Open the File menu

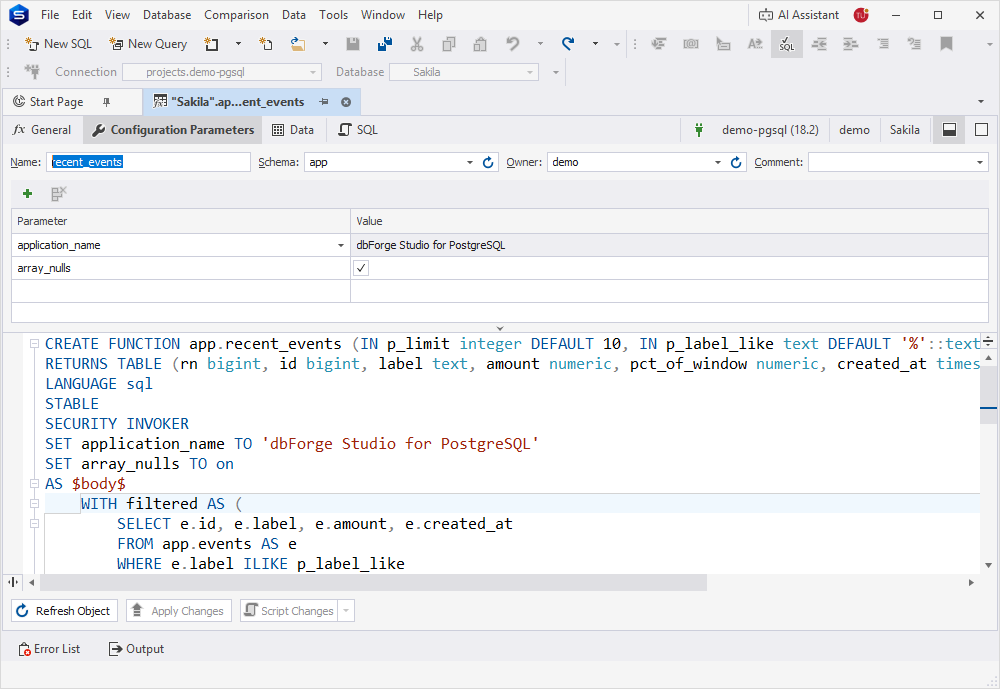click(50, 15)
